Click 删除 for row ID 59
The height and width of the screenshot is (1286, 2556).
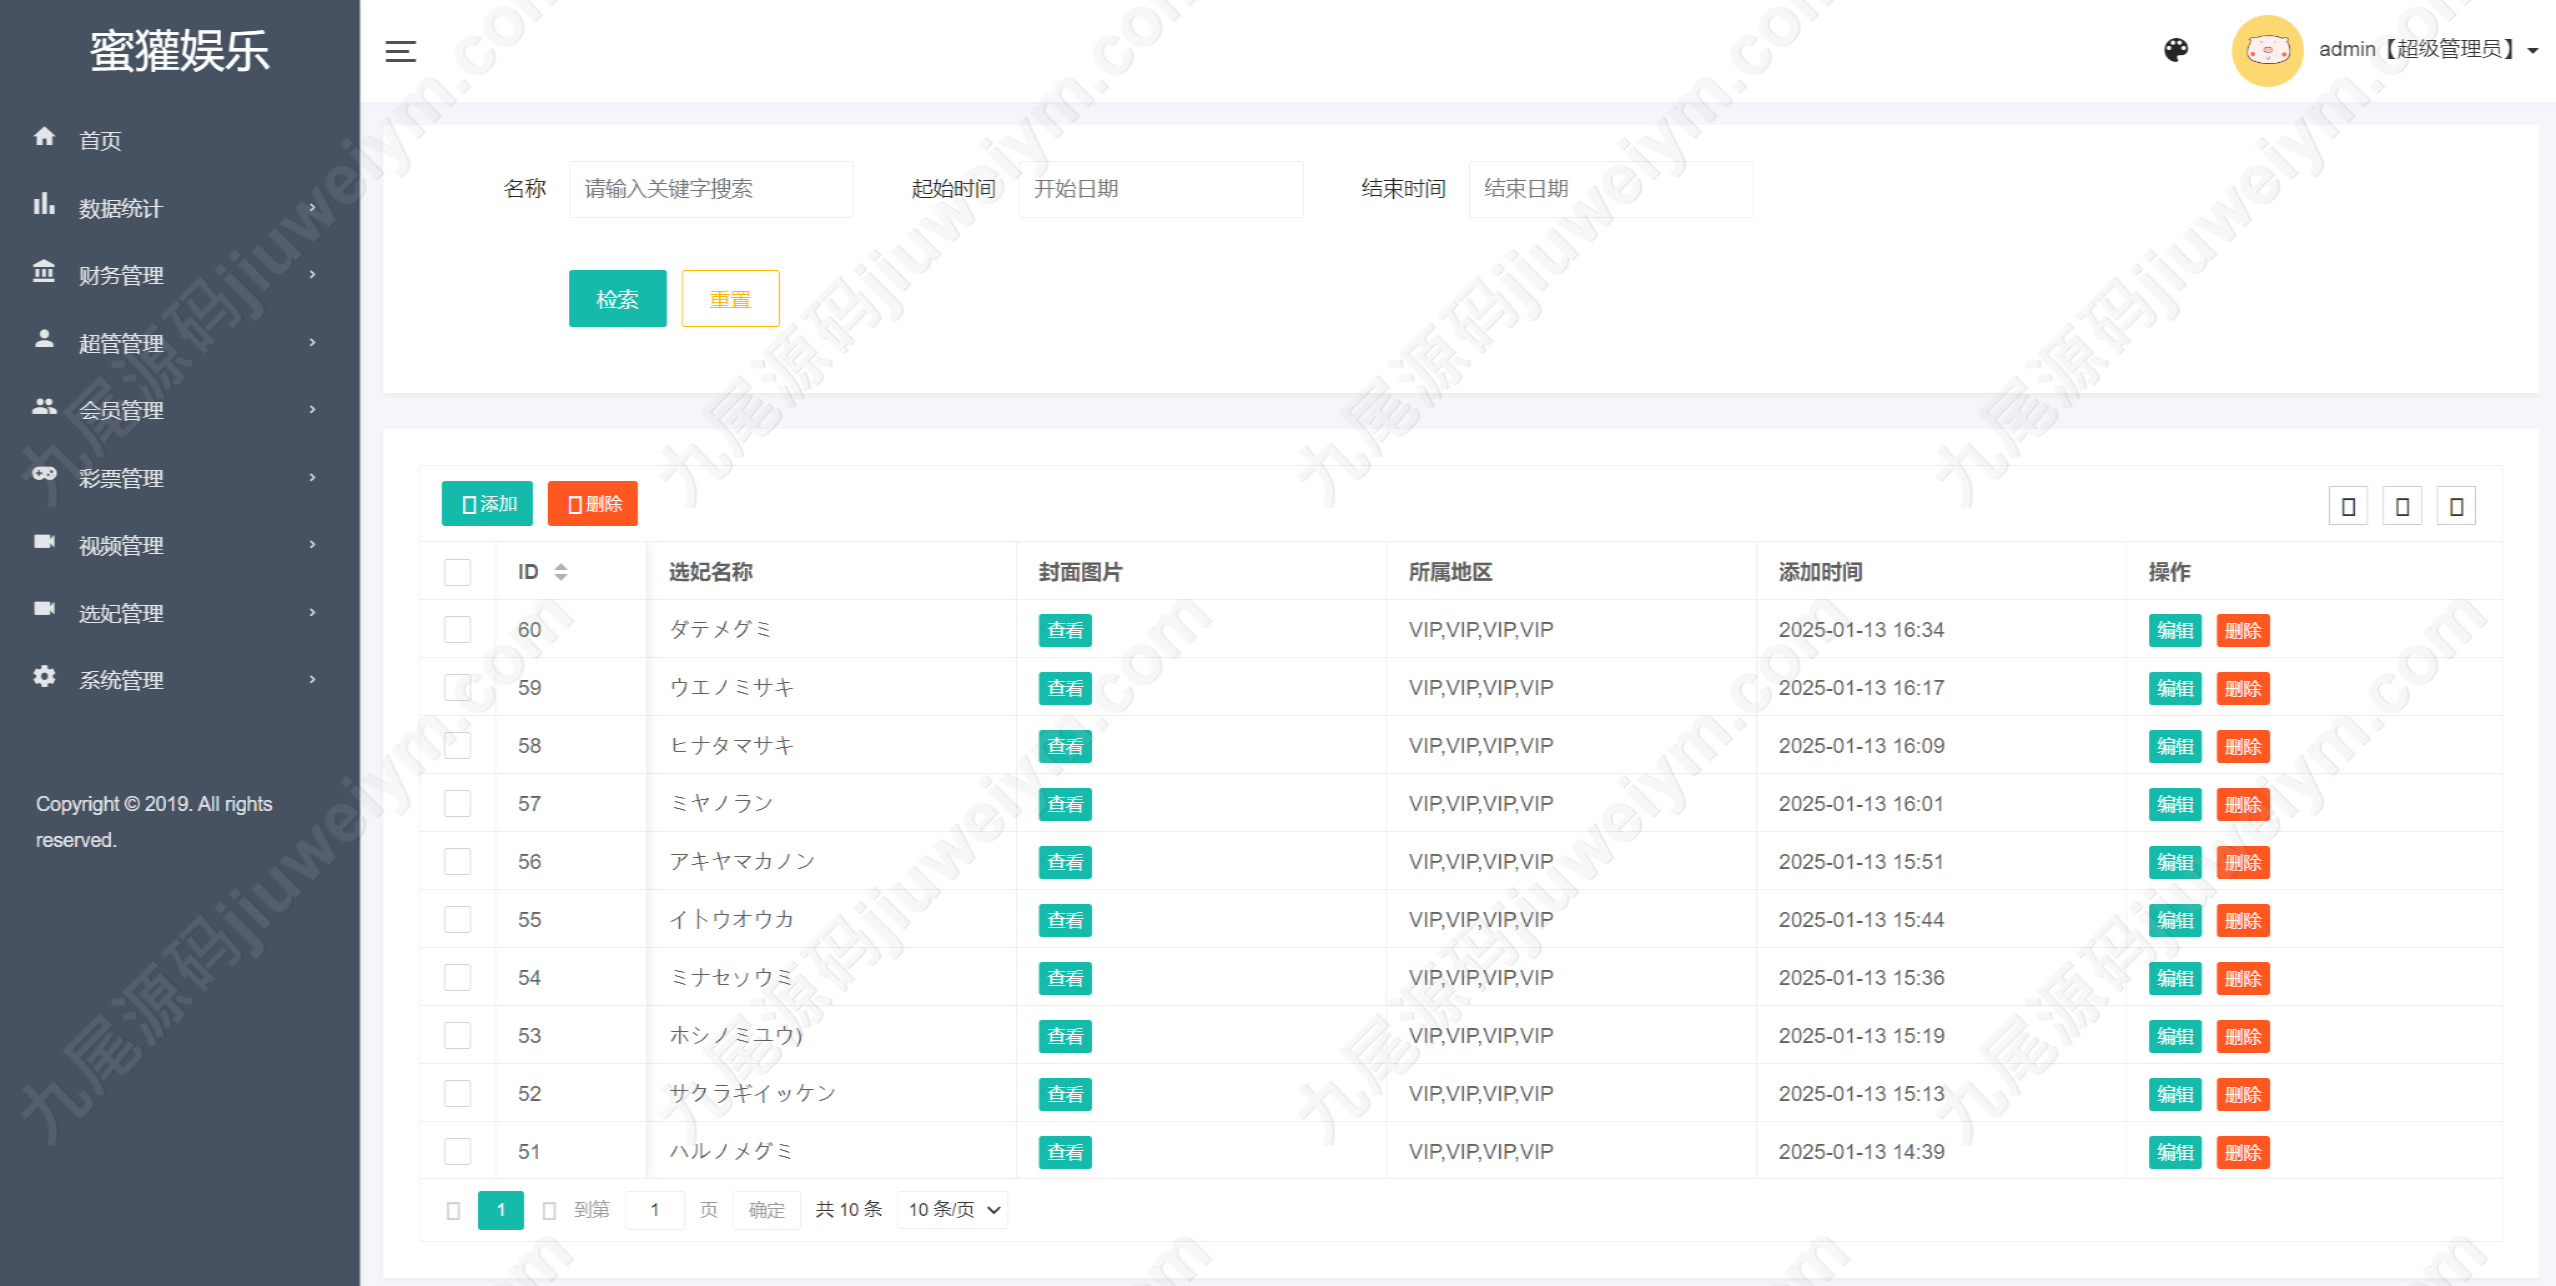(2243, 689)
